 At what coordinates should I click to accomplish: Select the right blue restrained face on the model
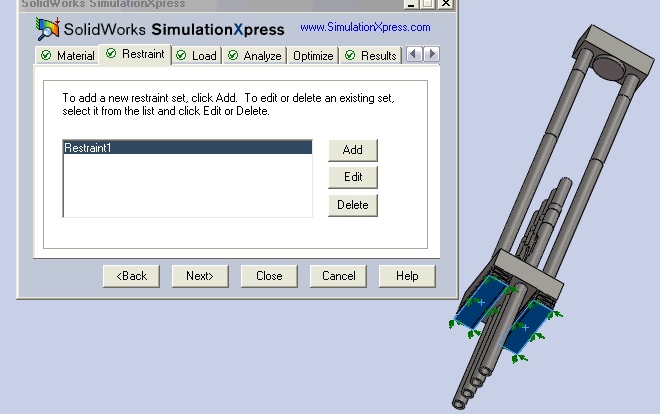point(526,327)
